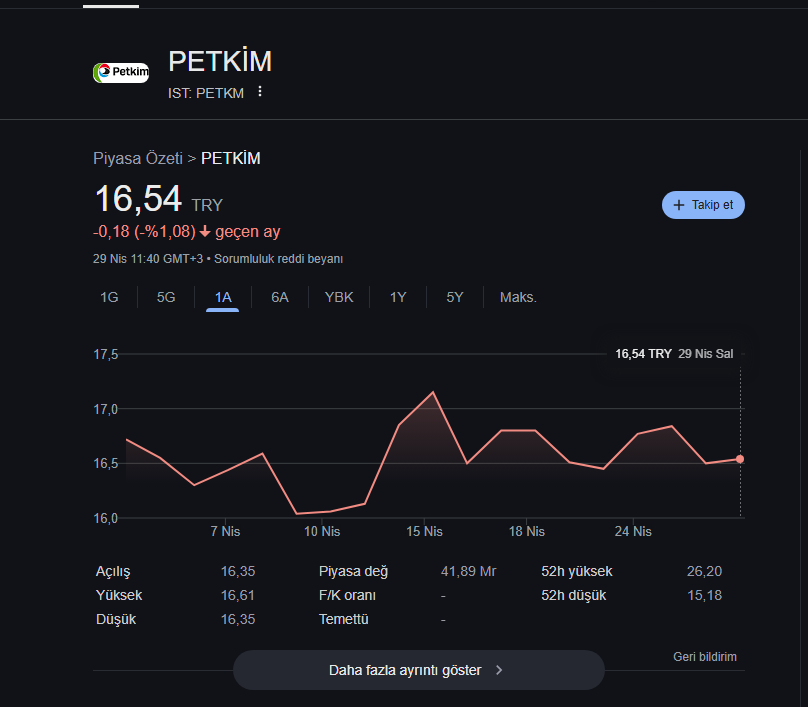
Task: Click the Petkim company logo
Action: pyautogui.click(x=121, y=73)
